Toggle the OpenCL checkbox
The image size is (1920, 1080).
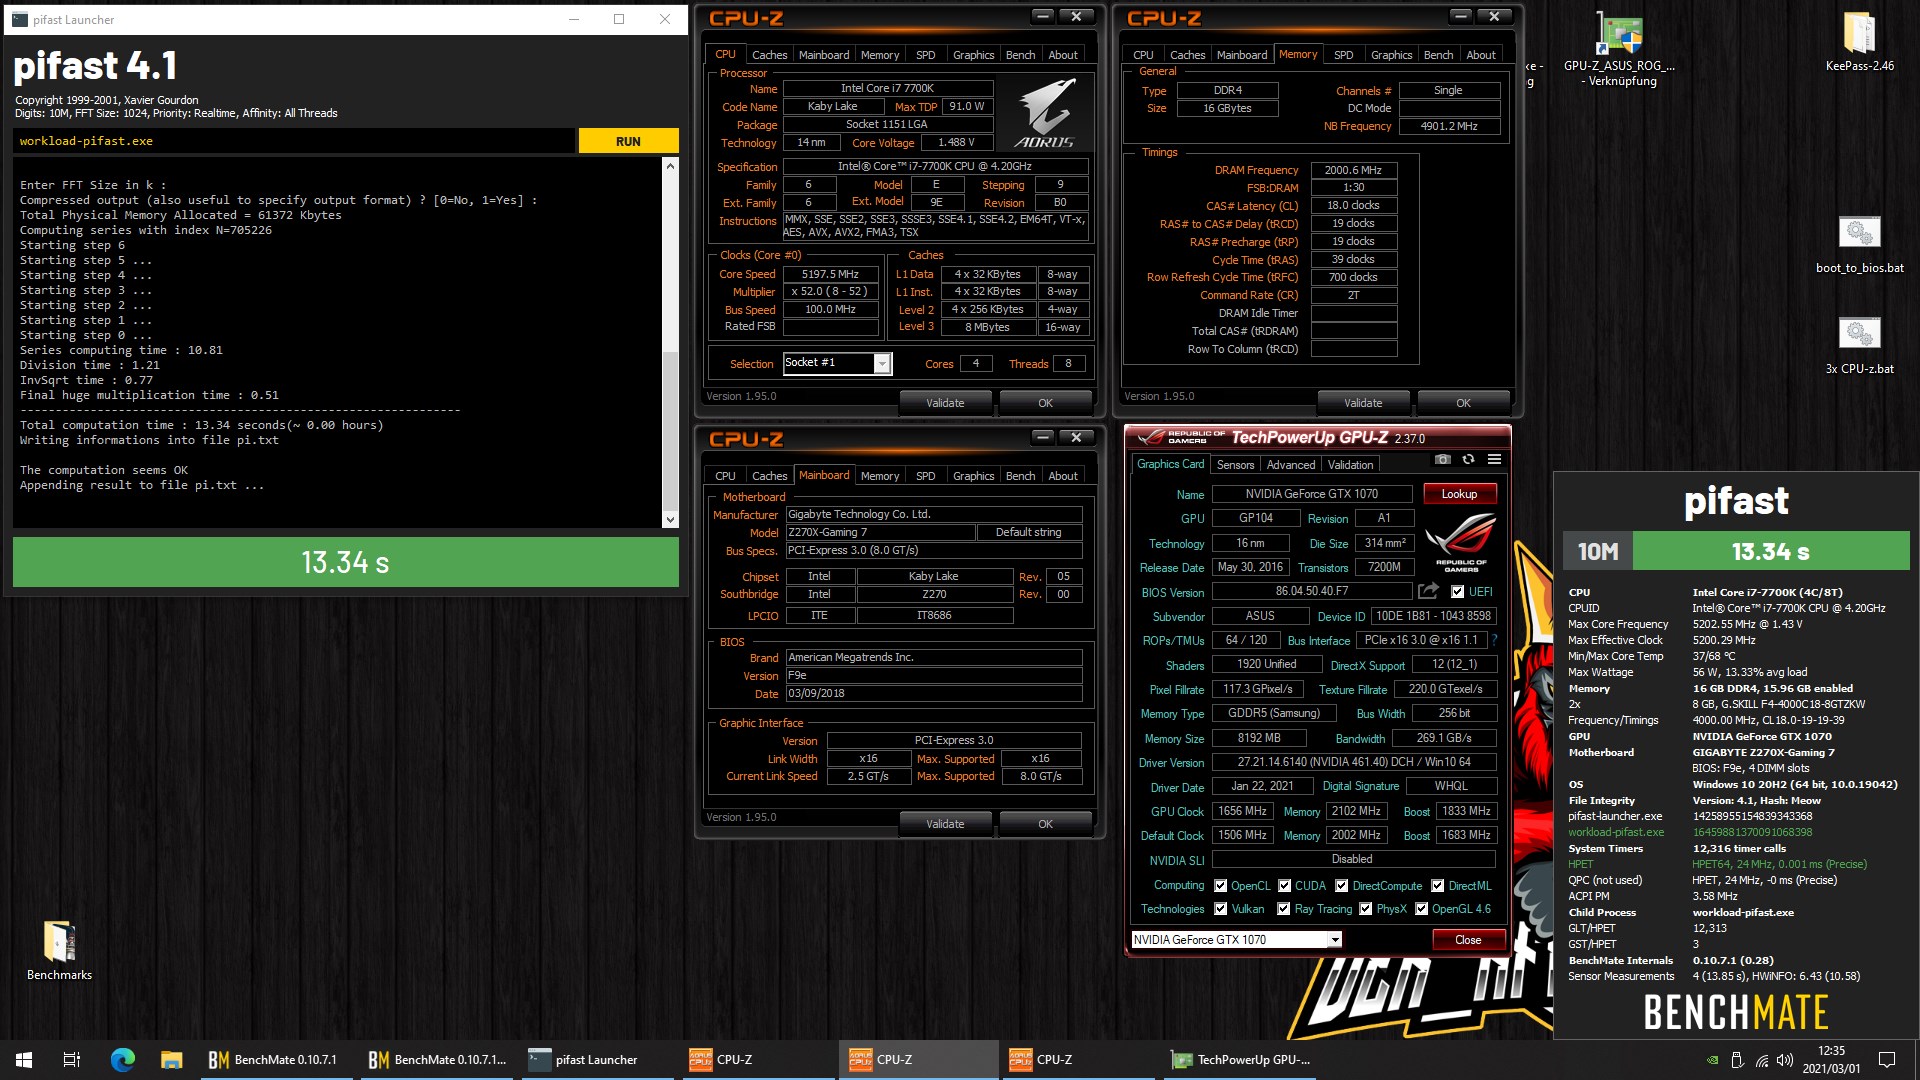1220,886
